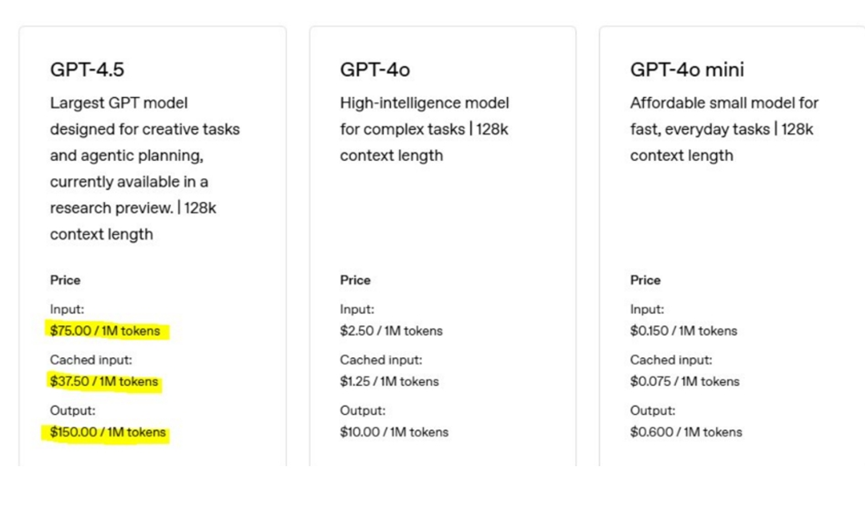Image resolution: width=865 pixels, height=510 pixels.
Task: Select highlighted $37.50 / 1M tokens cached price
Action: pyautogui.click(x=104, y=381)
